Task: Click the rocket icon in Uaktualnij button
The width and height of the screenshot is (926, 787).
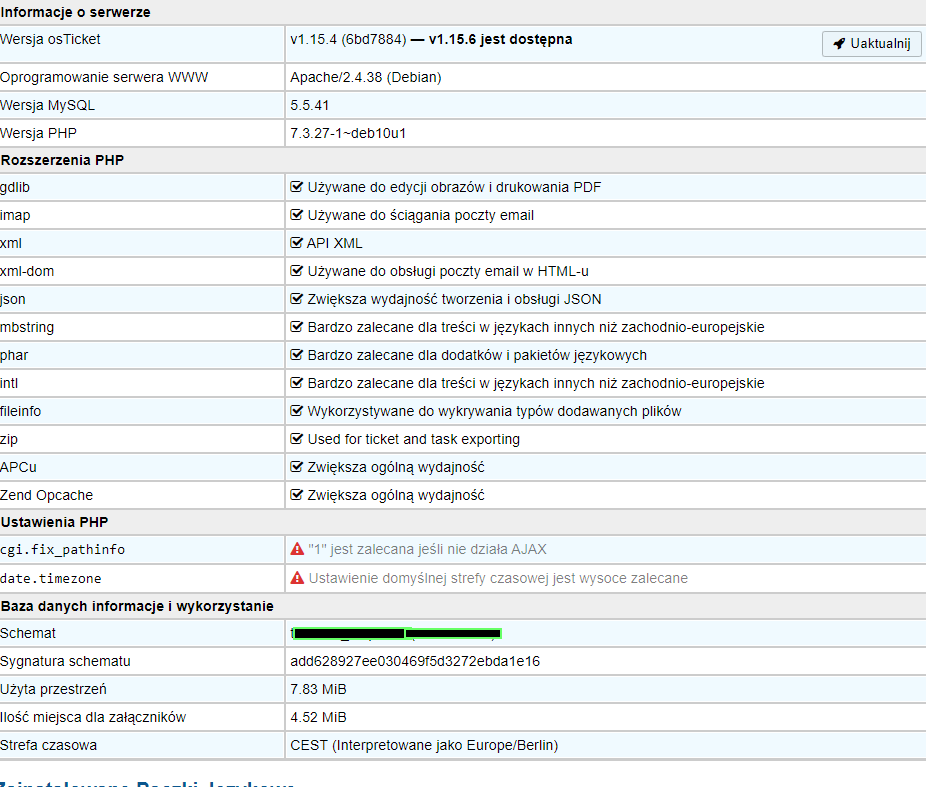Action: [x=839, y=44]
